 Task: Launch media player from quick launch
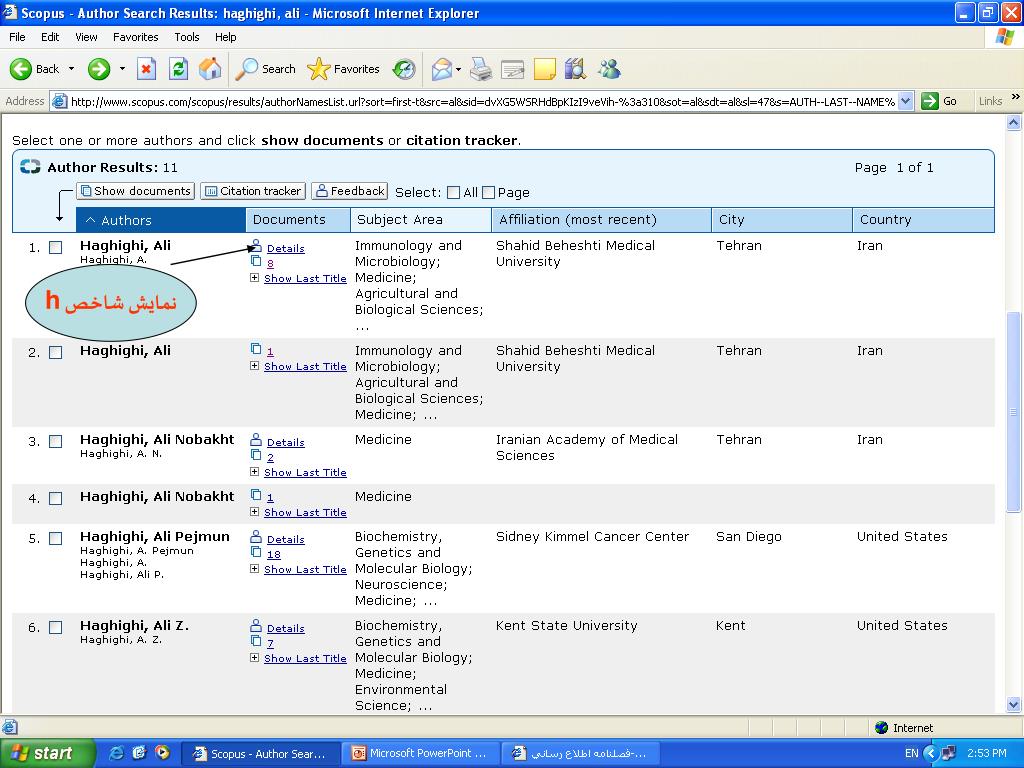[162, 752]
